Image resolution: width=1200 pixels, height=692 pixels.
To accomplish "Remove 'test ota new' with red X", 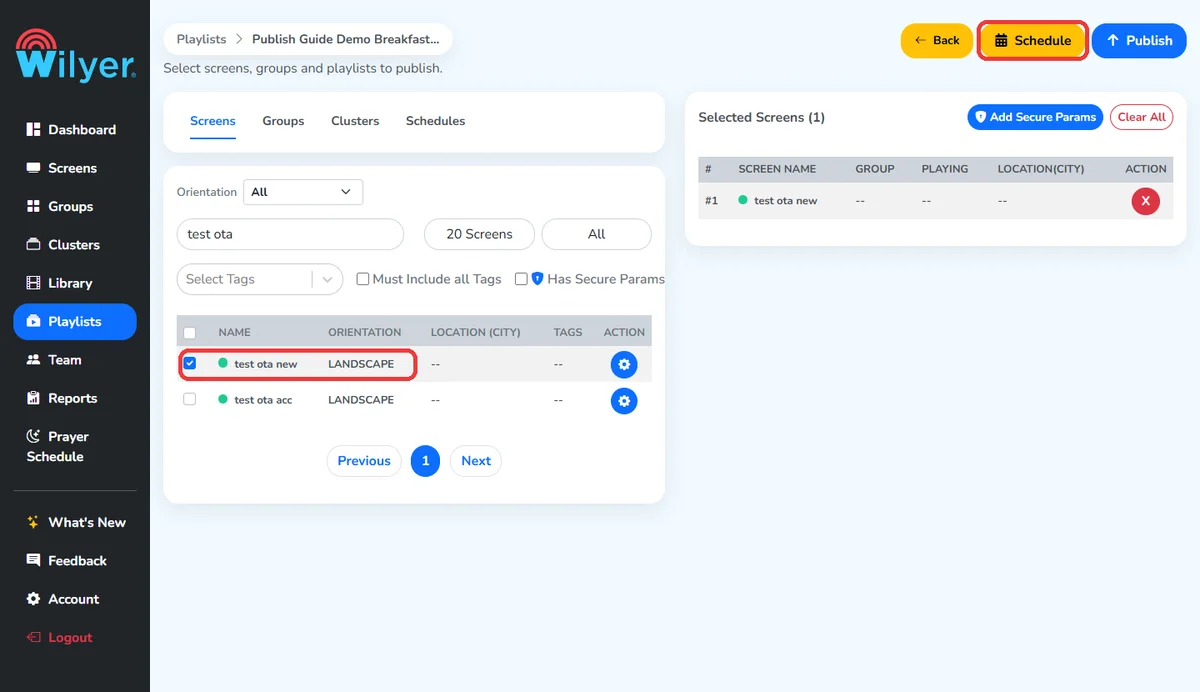I will (1145, 201).
